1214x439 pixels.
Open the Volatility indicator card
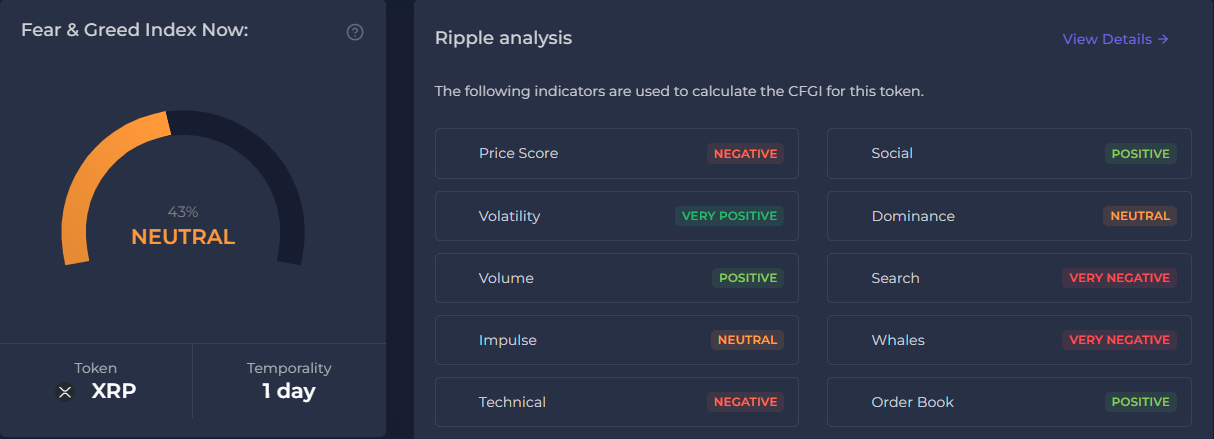click(616, 216)
